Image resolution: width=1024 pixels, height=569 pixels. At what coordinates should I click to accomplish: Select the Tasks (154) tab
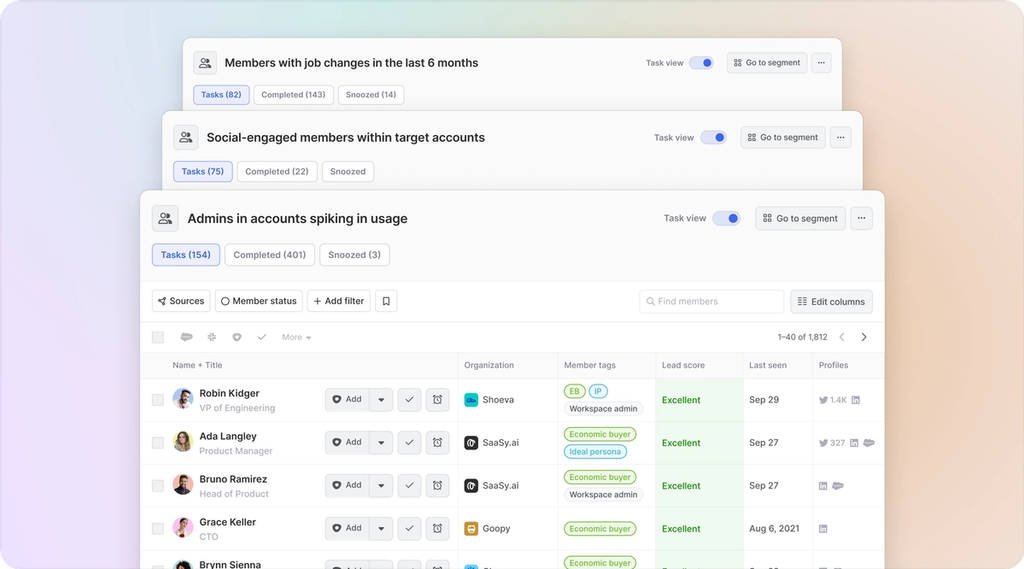pyautogui.click(x=186, y=255)
